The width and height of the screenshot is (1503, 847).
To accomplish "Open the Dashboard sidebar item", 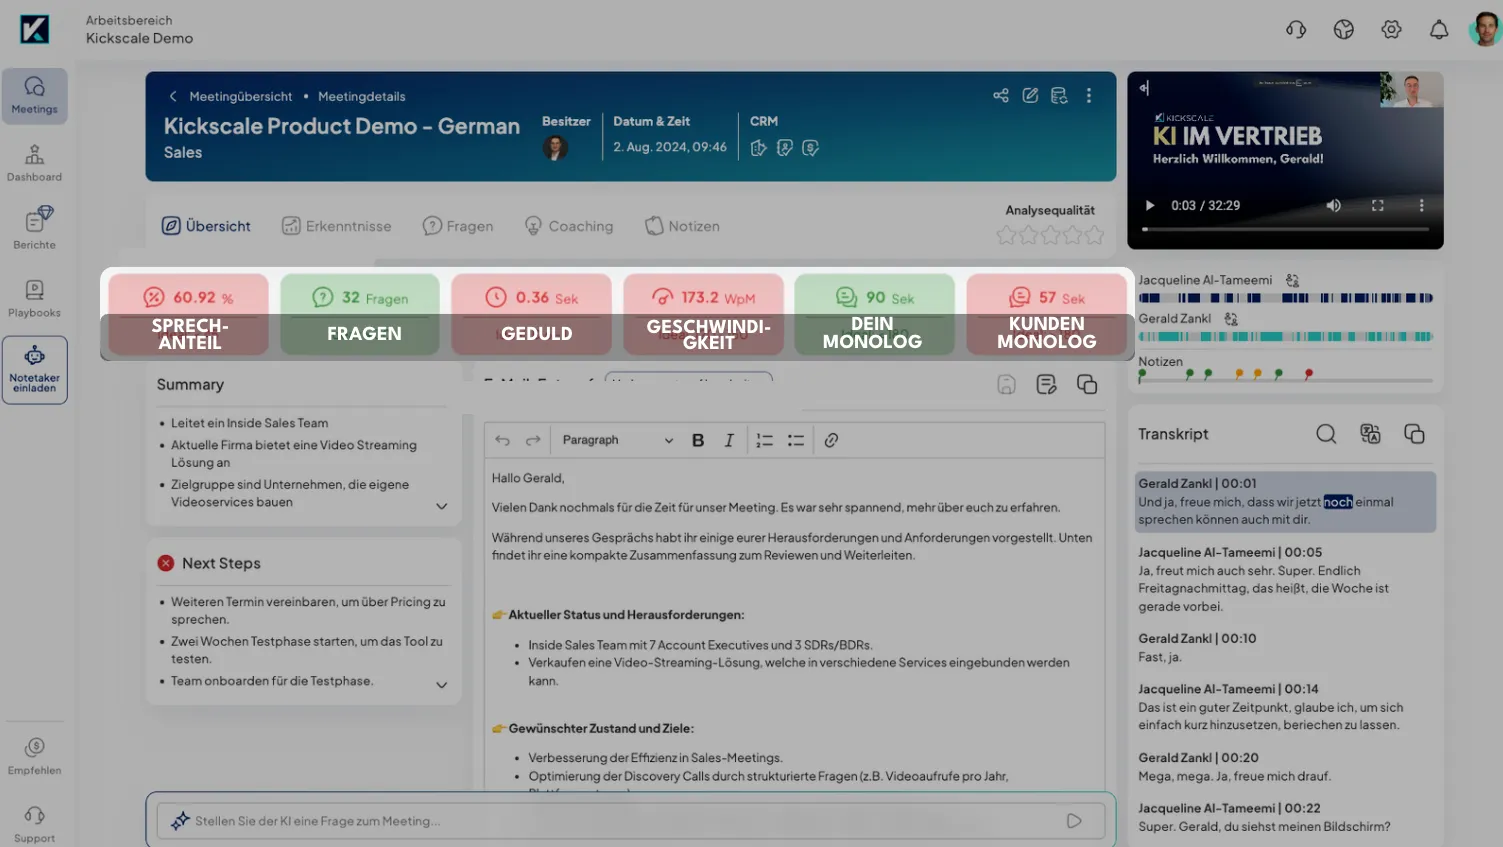I will point(34,163).
